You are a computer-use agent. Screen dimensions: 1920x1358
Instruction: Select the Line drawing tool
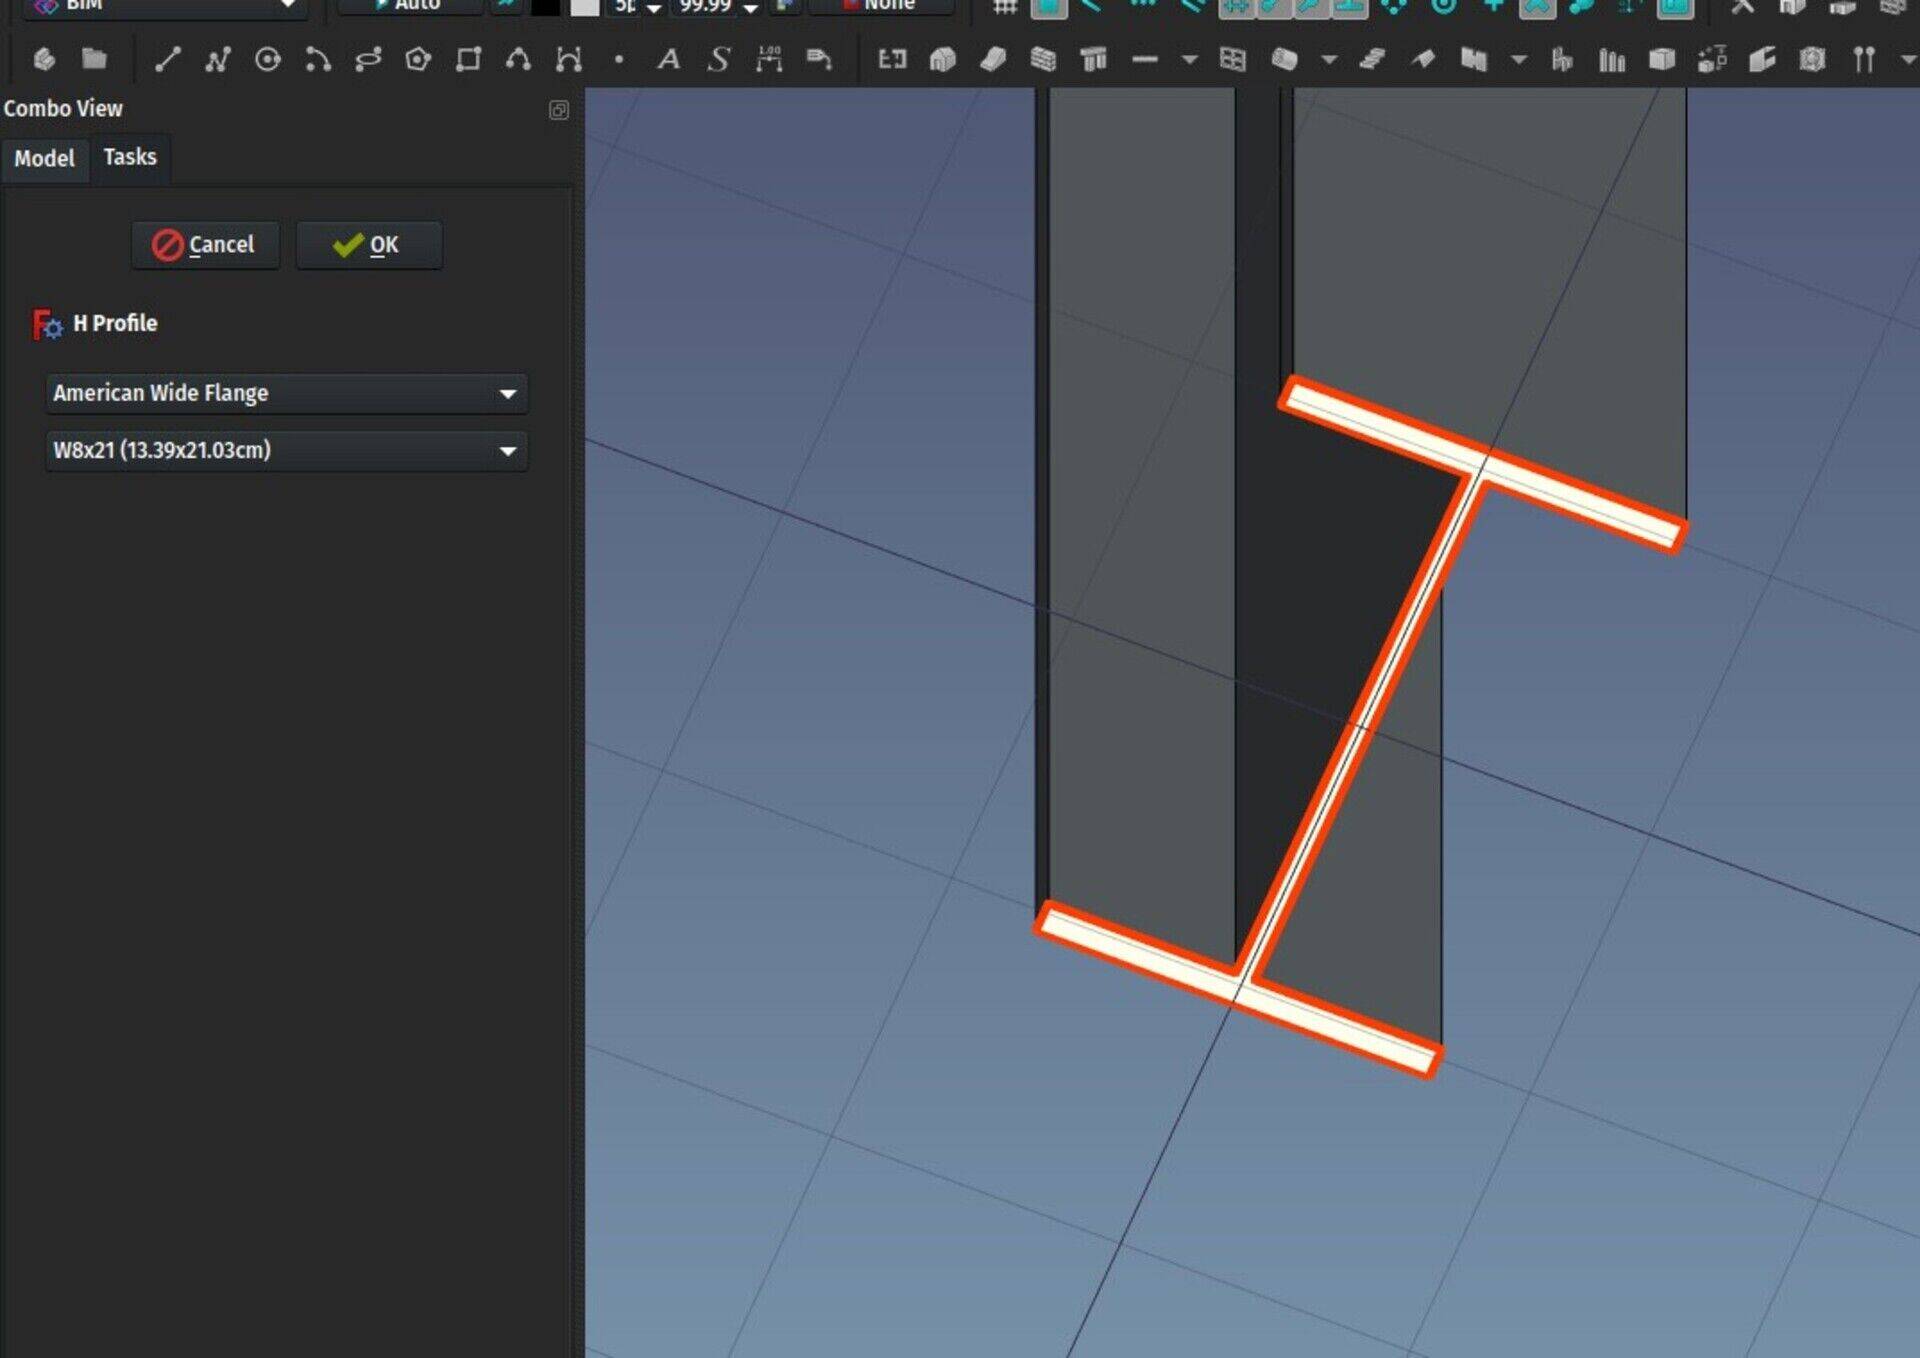click(x=168, y=60)
